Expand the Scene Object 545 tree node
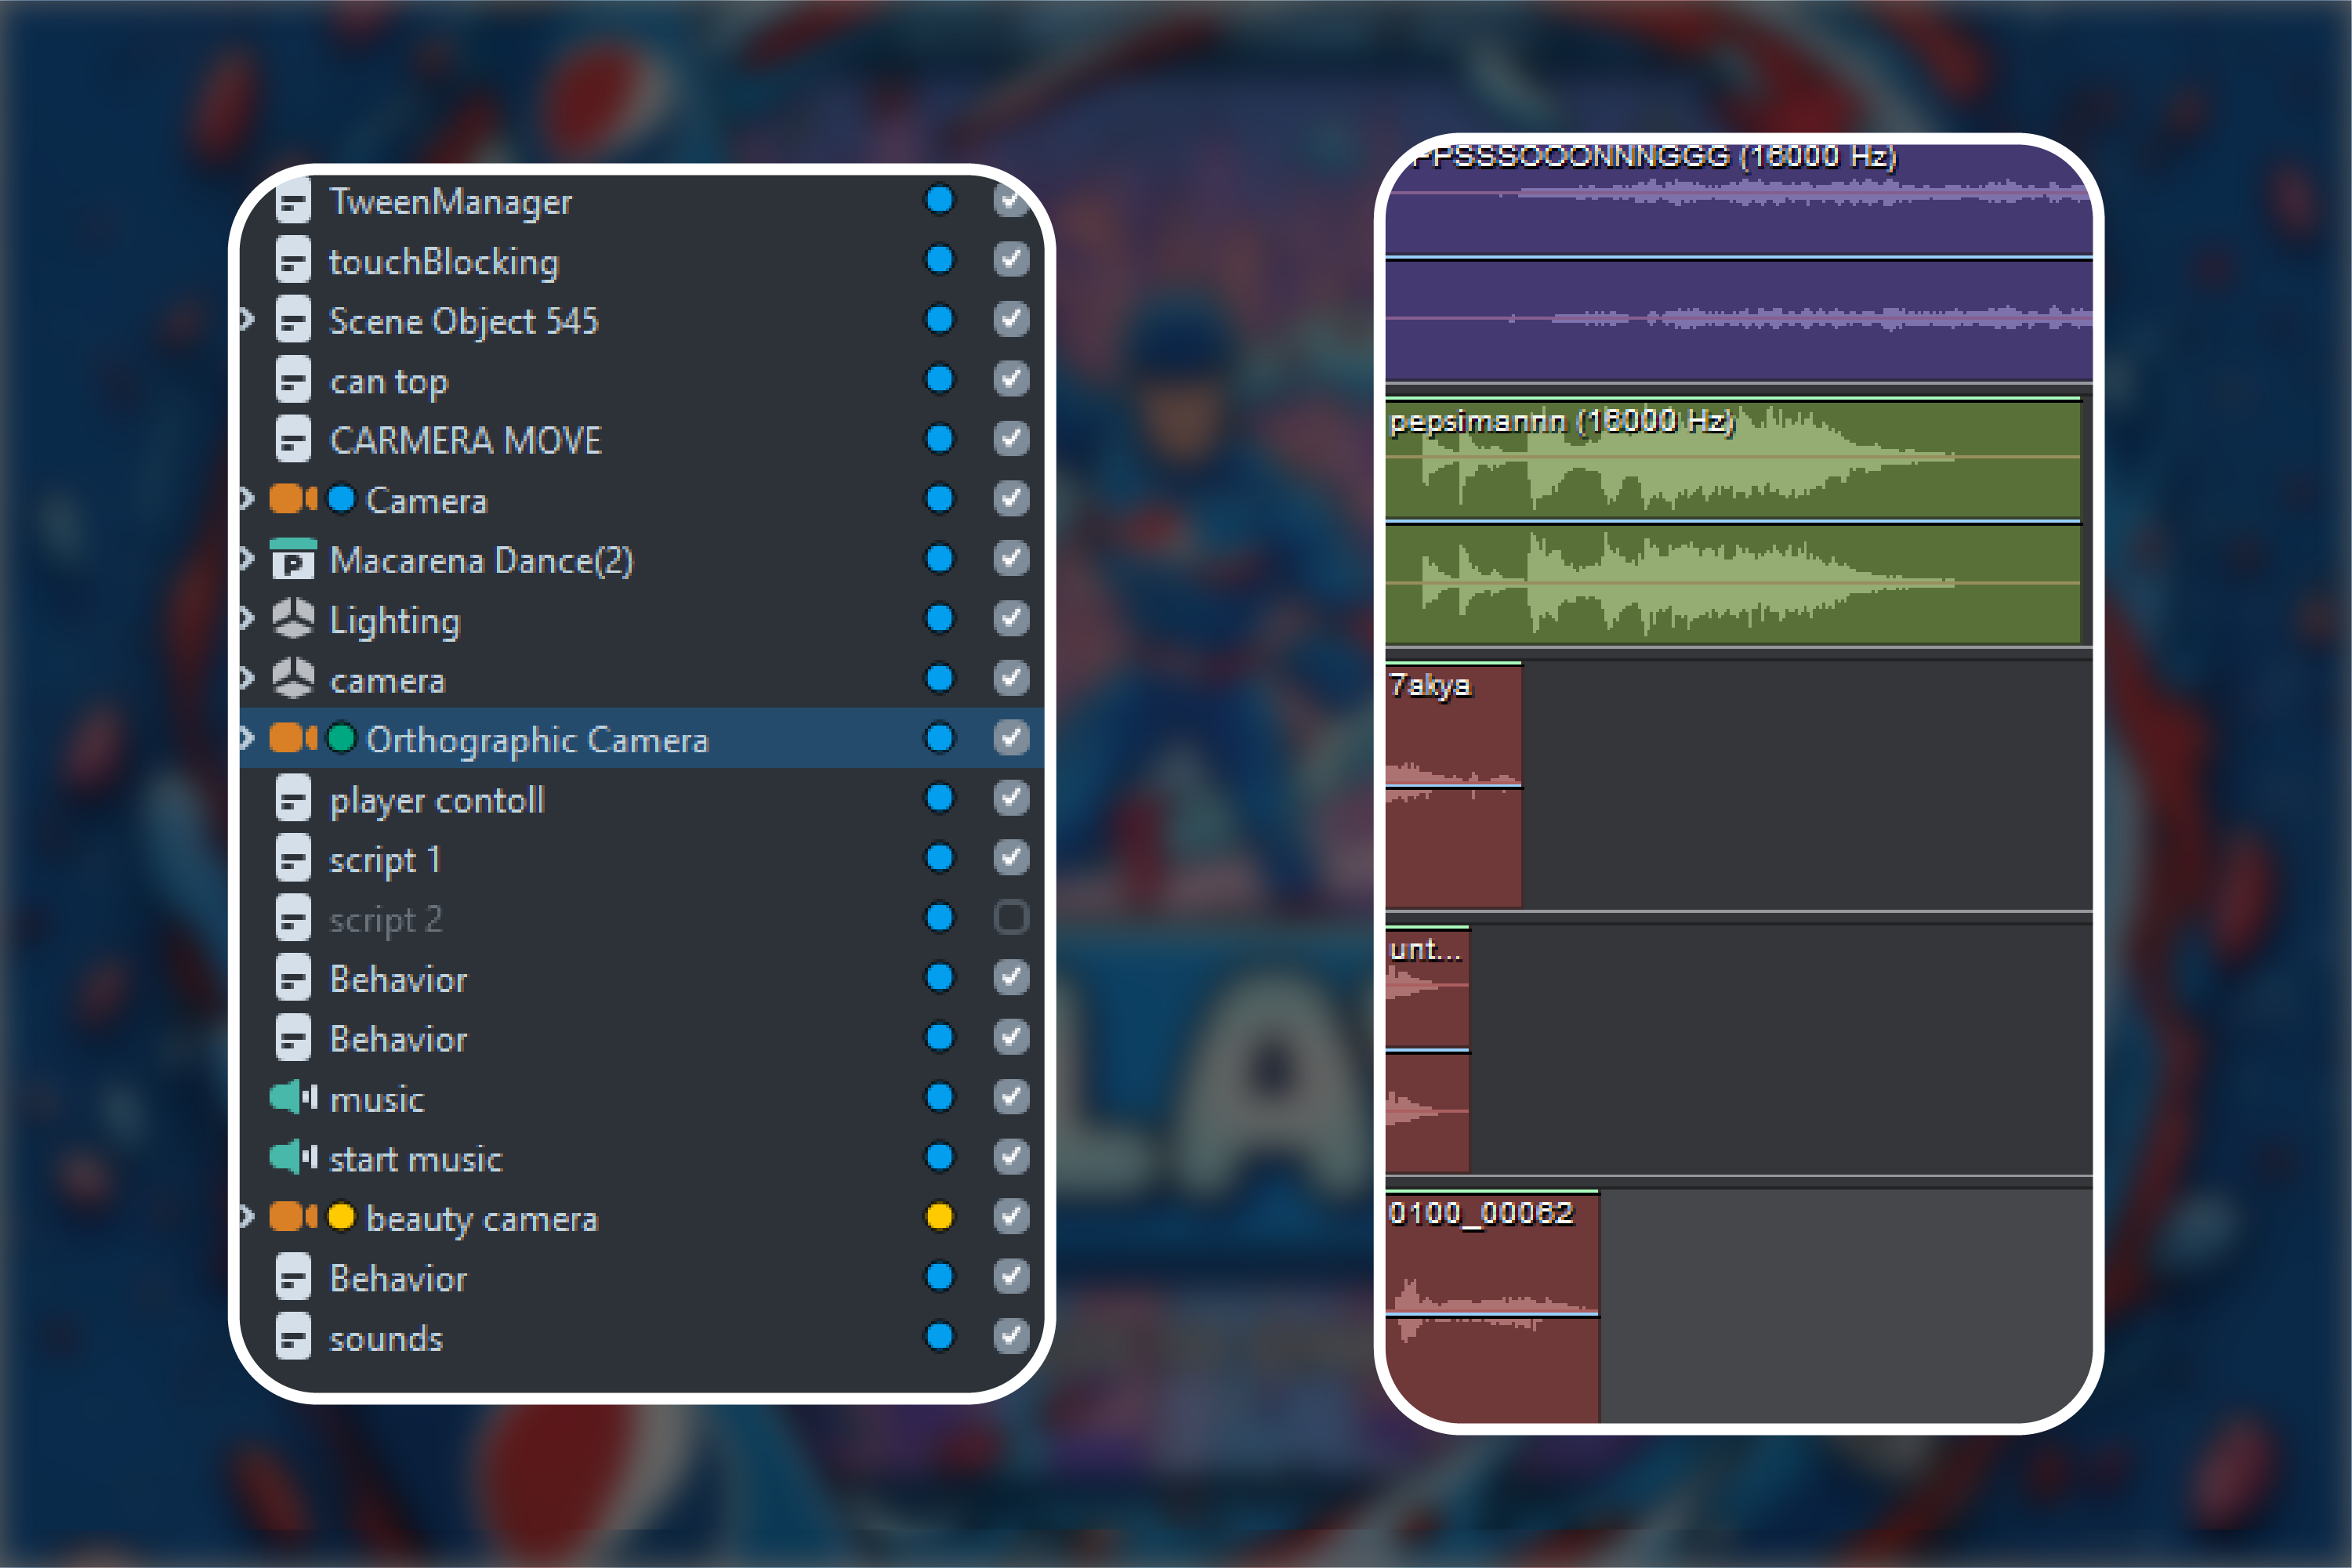The width and height of the screenshot is (2352, 1568). coord(246,320)
